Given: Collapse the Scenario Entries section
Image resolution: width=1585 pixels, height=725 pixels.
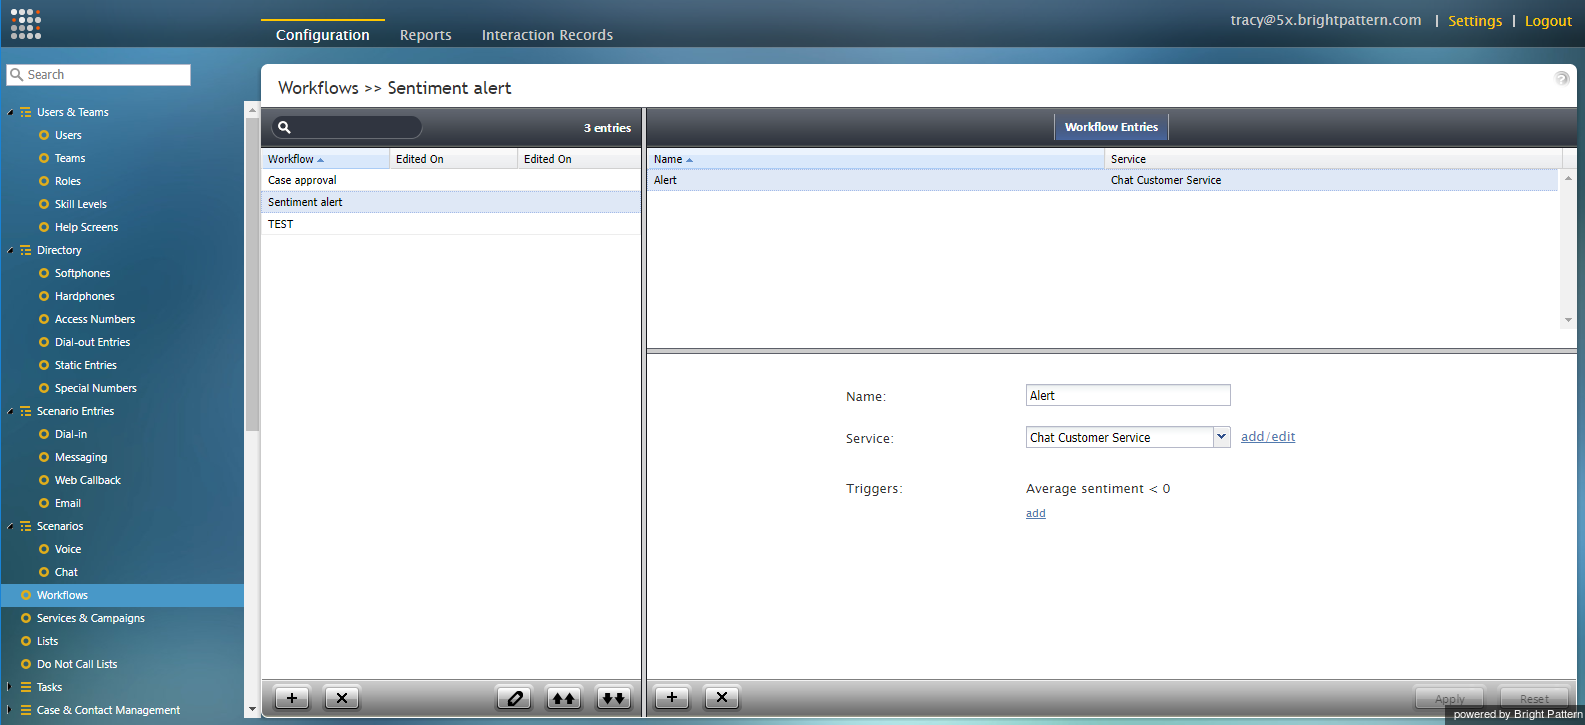Looking at the screenshot, I should coord(11,411).
